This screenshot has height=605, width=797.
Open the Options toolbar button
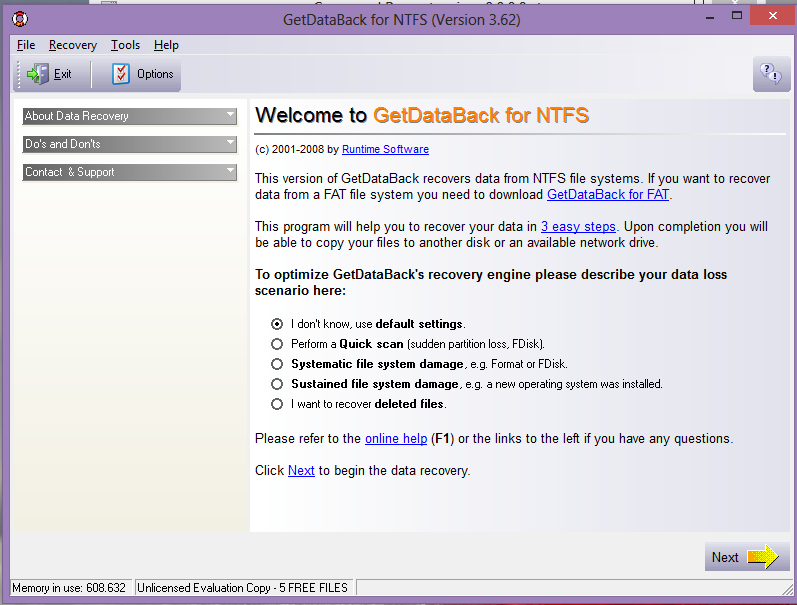(143, 74)
